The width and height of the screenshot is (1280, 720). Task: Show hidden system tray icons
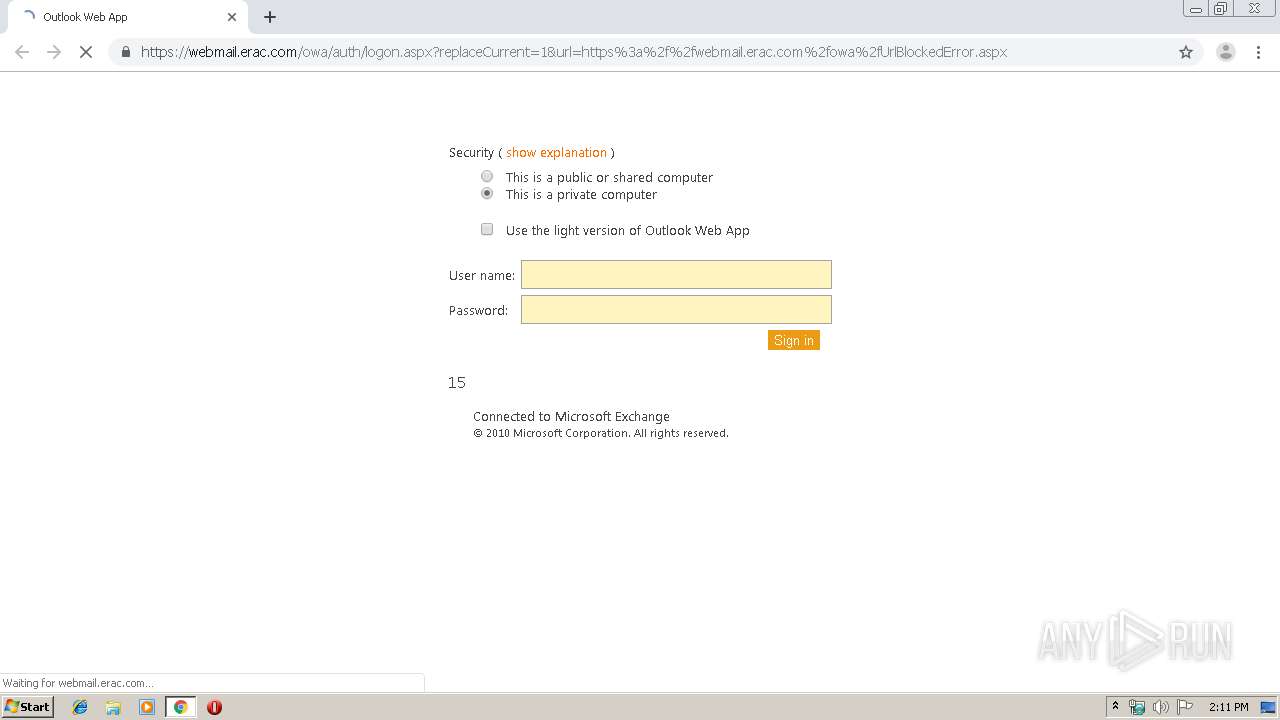coord(1115,707)
